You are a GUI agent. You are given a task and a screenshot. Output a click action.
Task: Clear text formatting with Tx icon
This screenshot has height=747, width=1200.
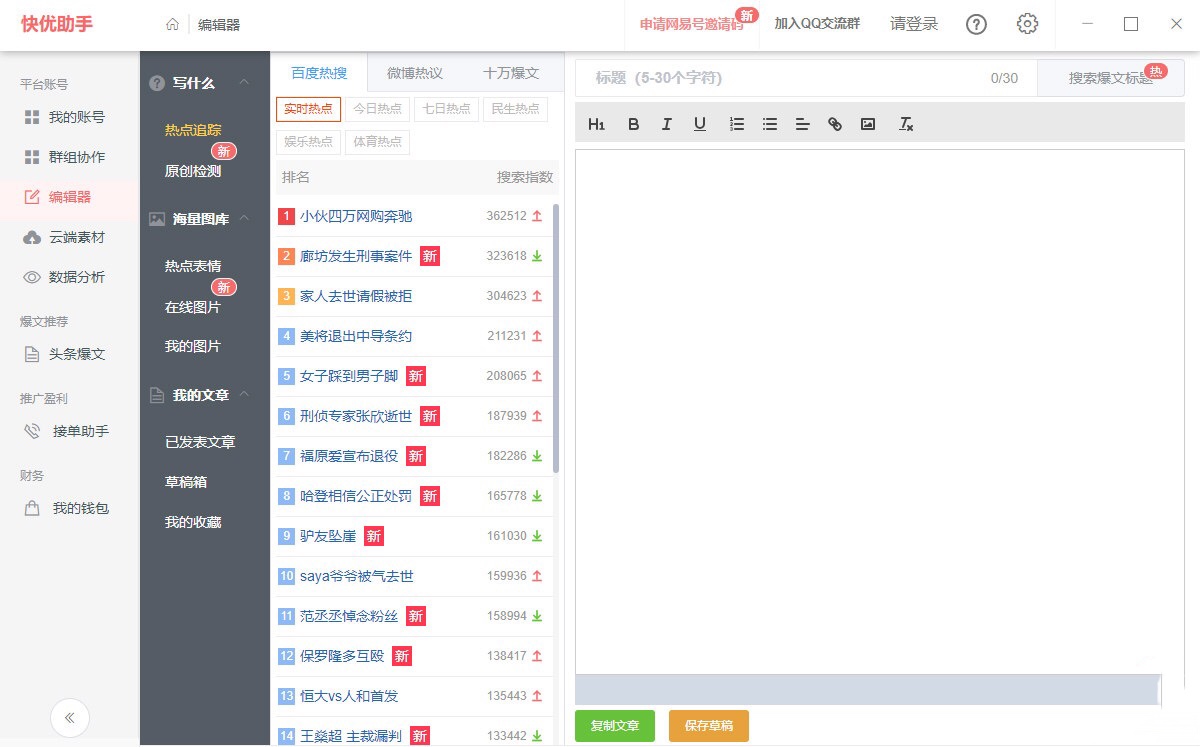click(x=906, y=124)
